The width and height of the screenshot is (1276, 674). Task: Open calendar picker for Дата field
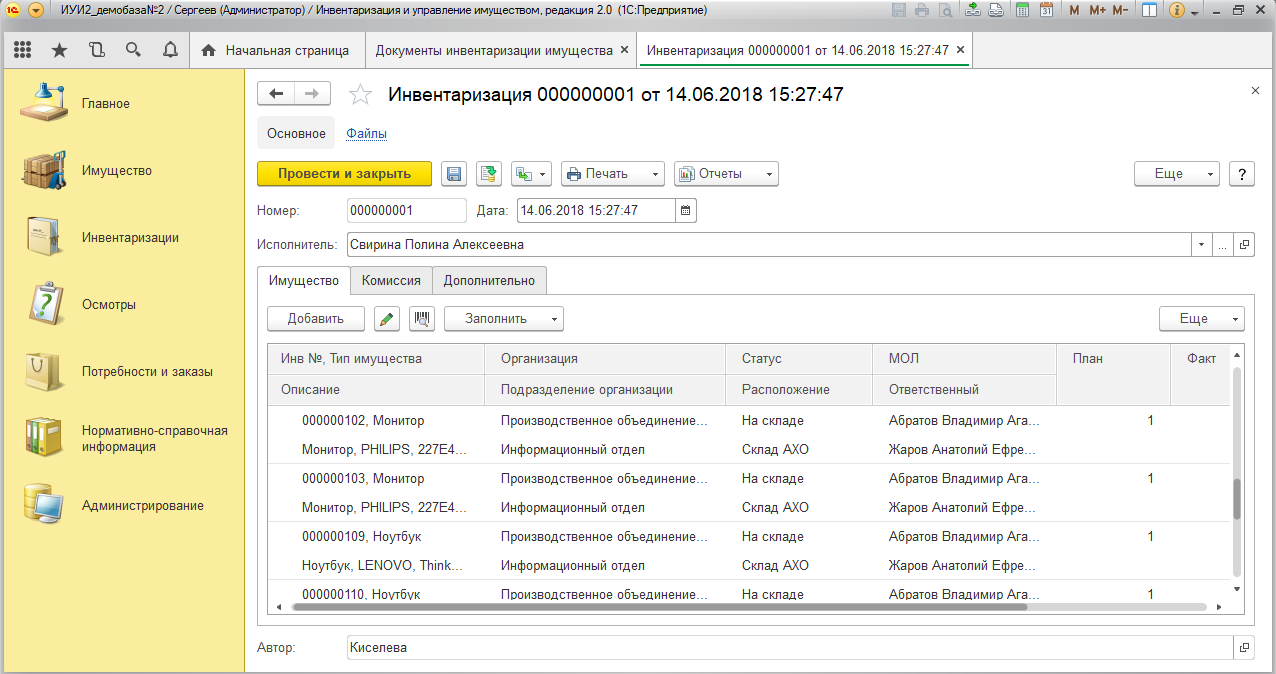686,211
